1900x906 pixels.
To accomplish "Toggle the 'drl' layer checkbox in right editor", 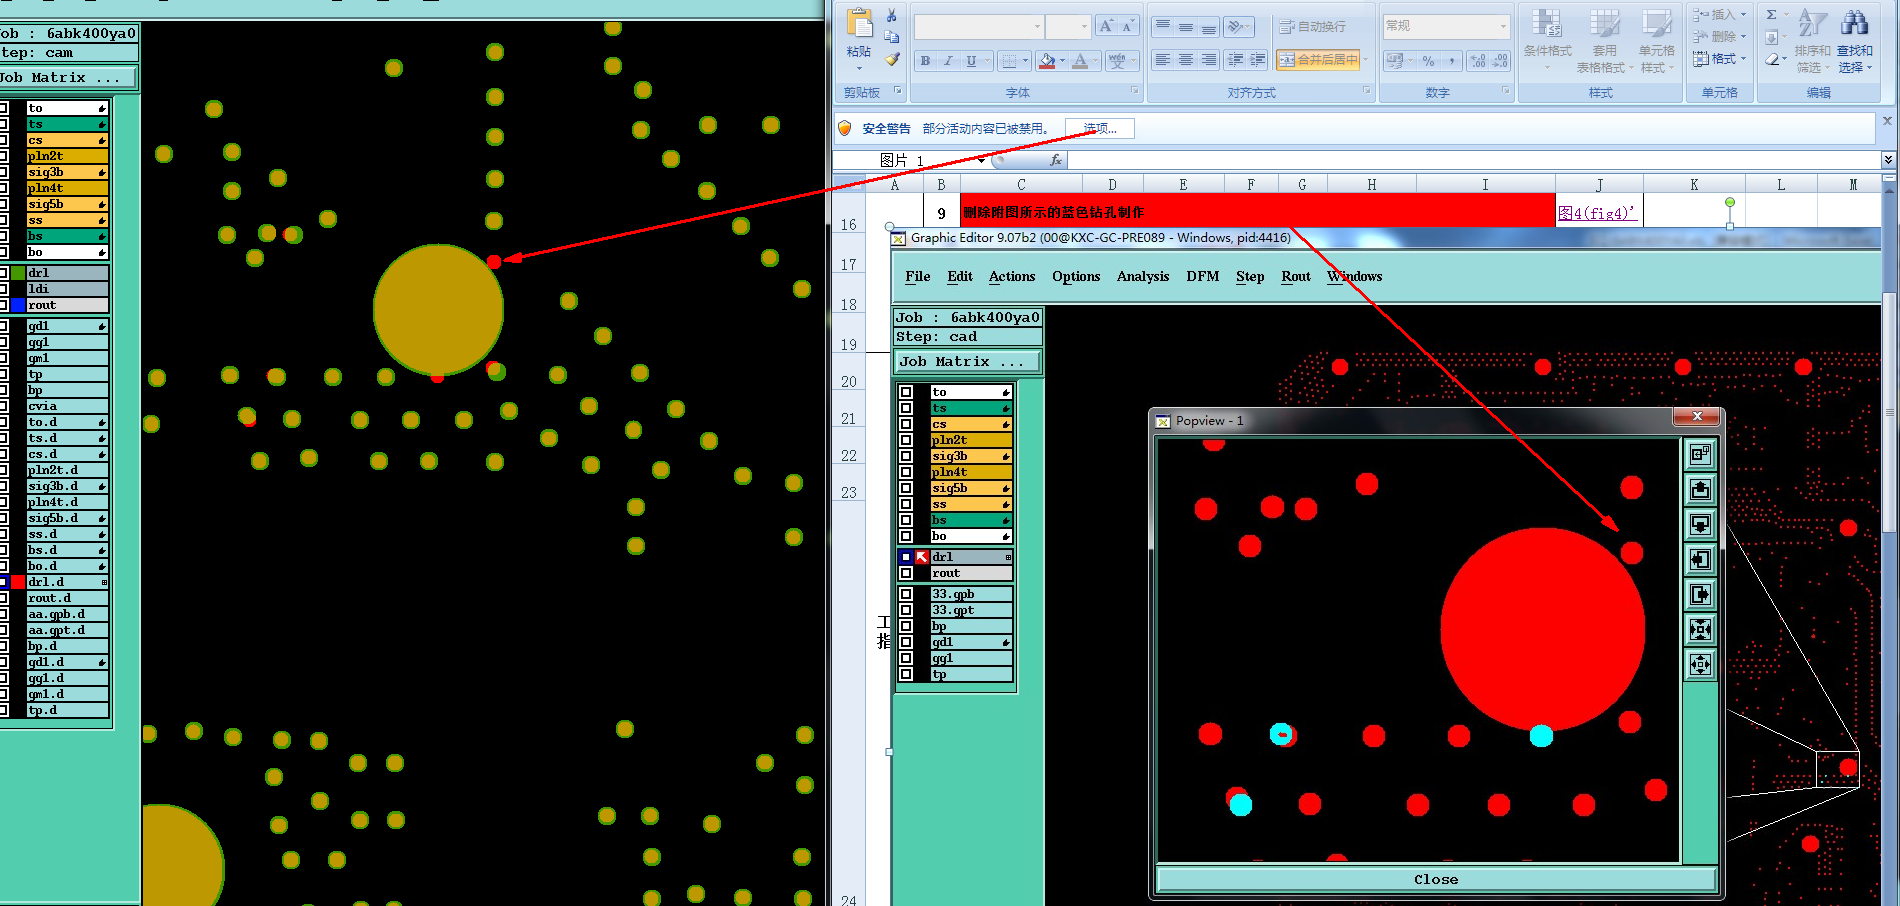I will click(906, 557).
